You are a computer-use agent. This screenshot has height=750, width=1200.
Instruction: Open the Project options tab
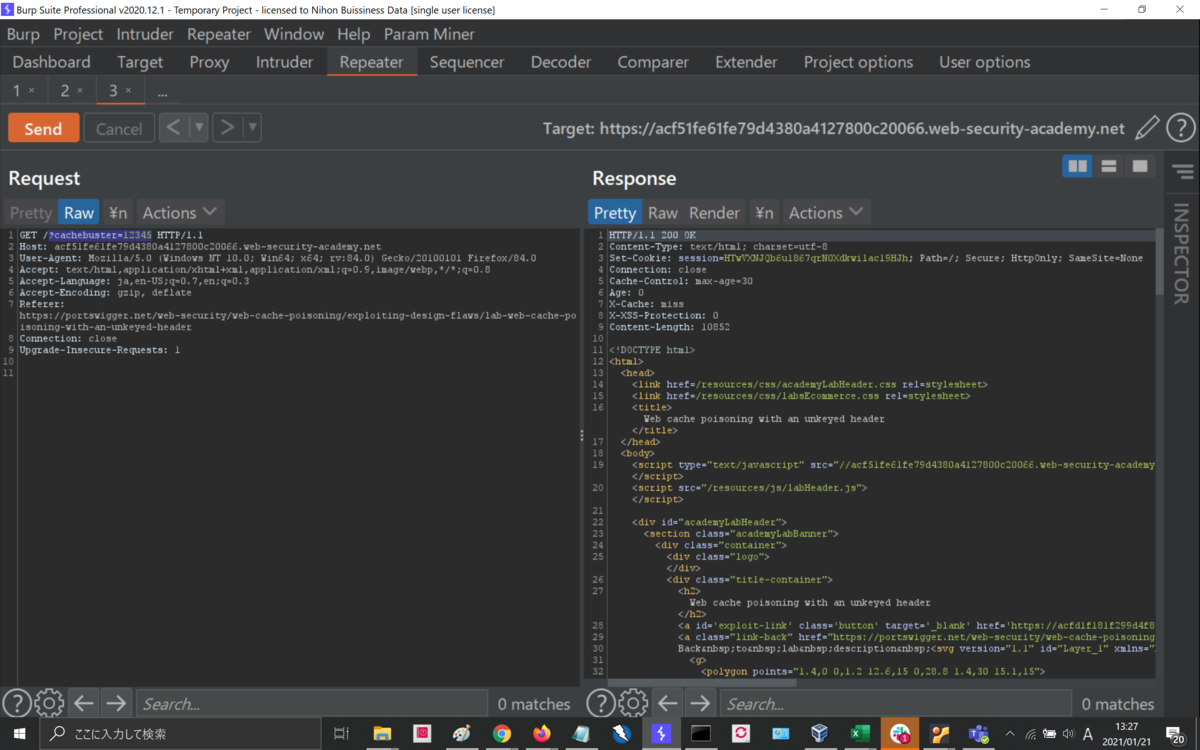point(858,62)
